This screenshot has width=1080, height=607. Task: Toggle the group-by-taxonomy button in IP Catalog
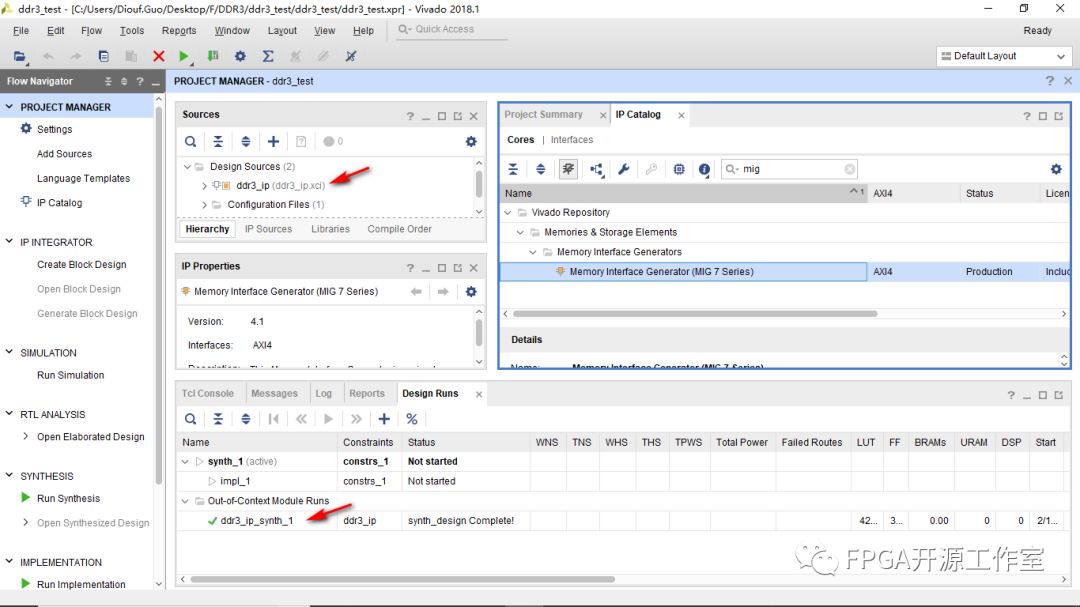point(568,169)
